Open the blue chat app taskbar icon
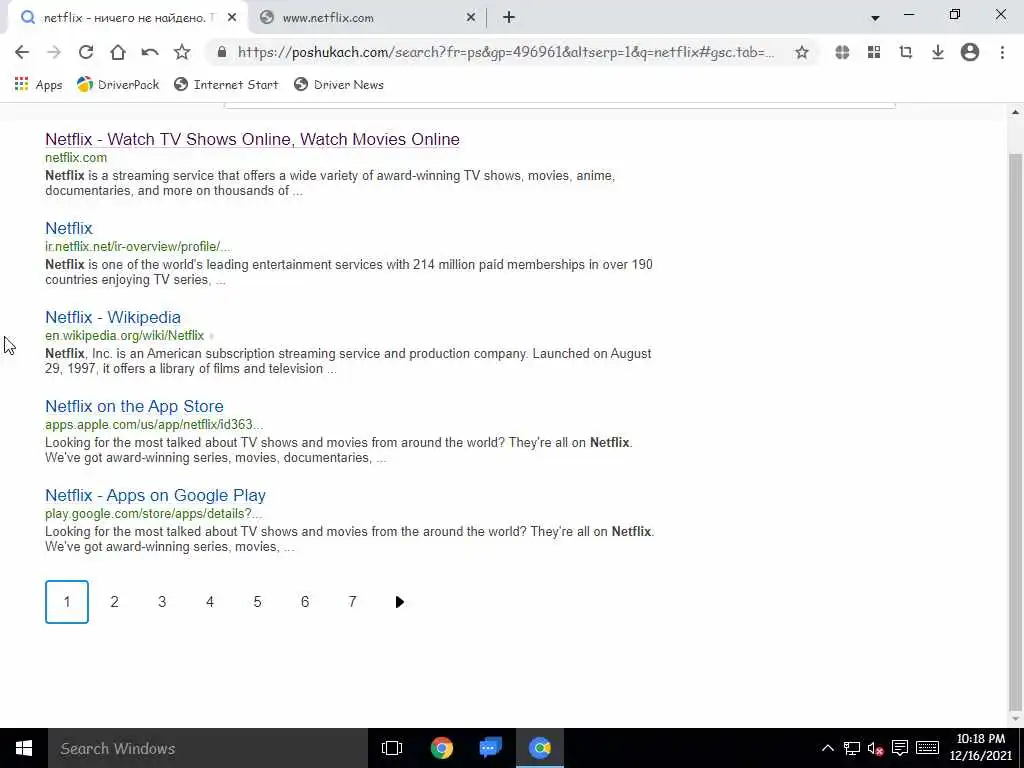Screen dimensions: 1024x768 pos(490,748)
